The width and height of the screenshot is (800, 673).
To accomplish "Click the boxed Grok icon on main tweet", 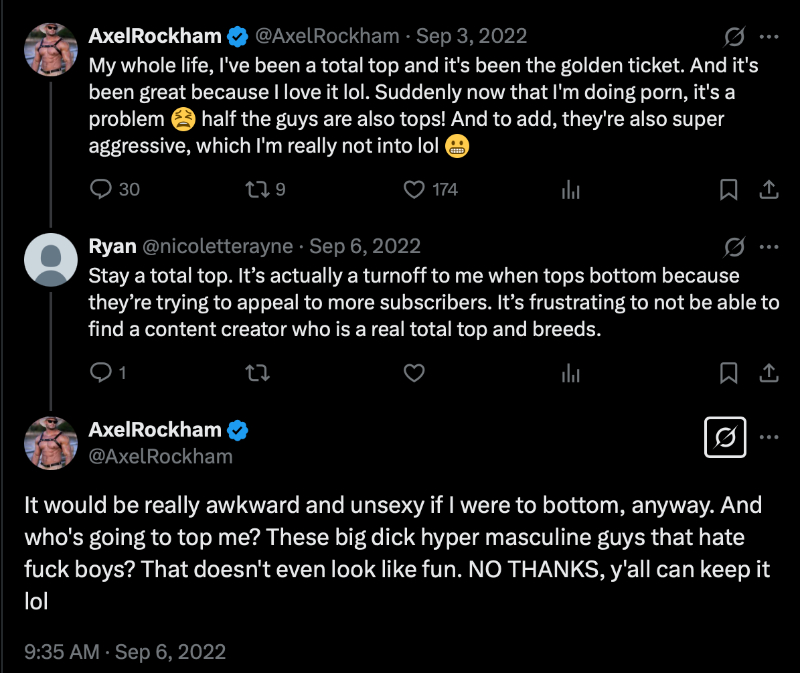I will point(725,437).
